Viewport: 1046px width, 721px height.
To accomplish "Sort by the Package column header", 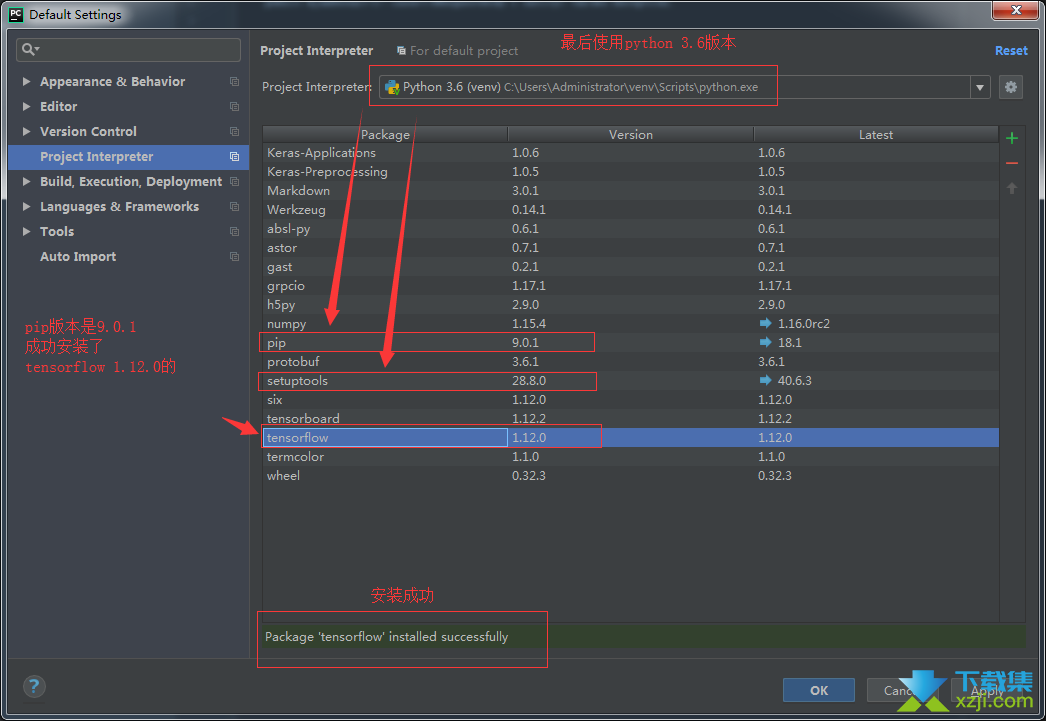I will pos(385,134).
